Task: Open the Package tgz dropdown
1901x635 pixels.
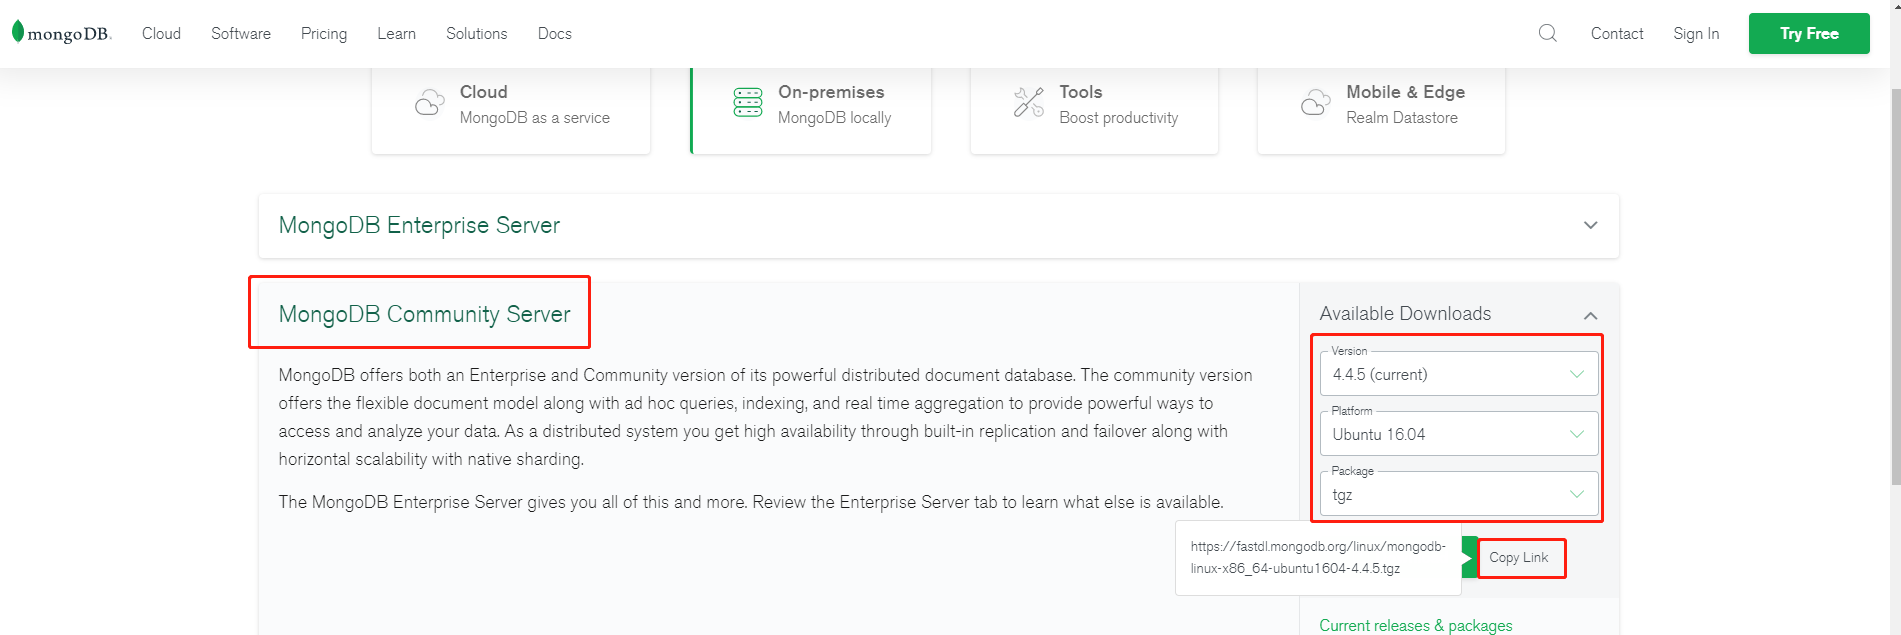Action: point(1459,494)
